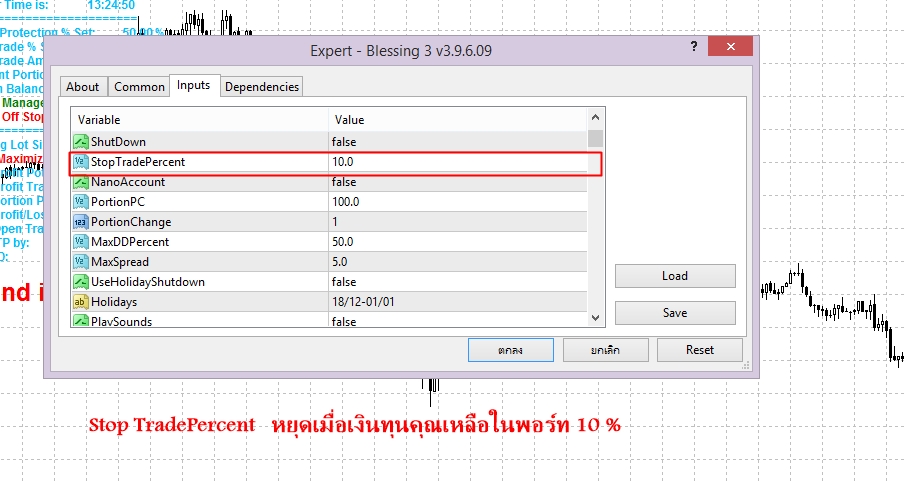Select the MaxDDPercent value 50.0
The width and height of the screenshot is (904, 482).
click(342, 242)
